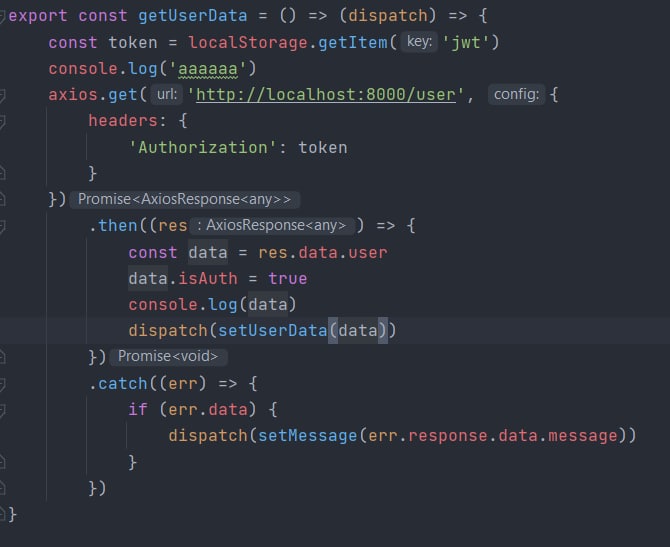This screenshot has height=547, width=670.
Task: Collapse the fold on the axios.get line
Action: (2, 95)
